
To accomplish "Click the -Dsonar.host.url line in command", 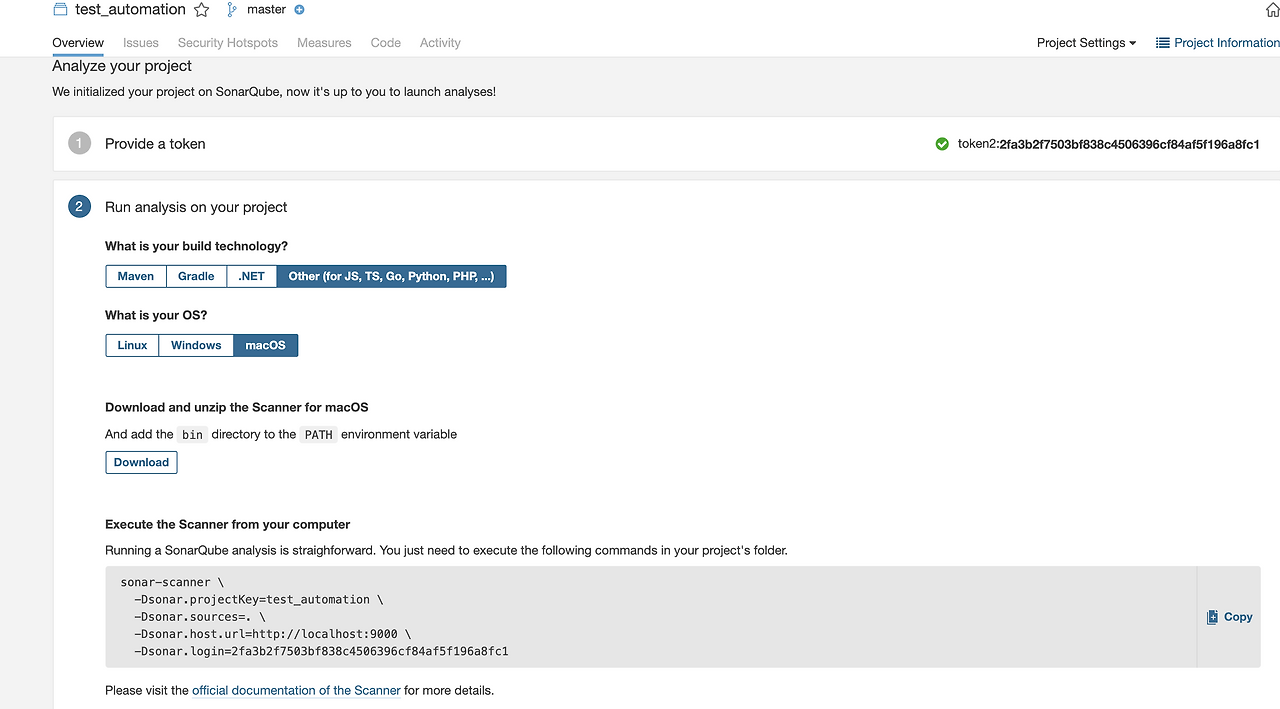I will coord(272,634).
